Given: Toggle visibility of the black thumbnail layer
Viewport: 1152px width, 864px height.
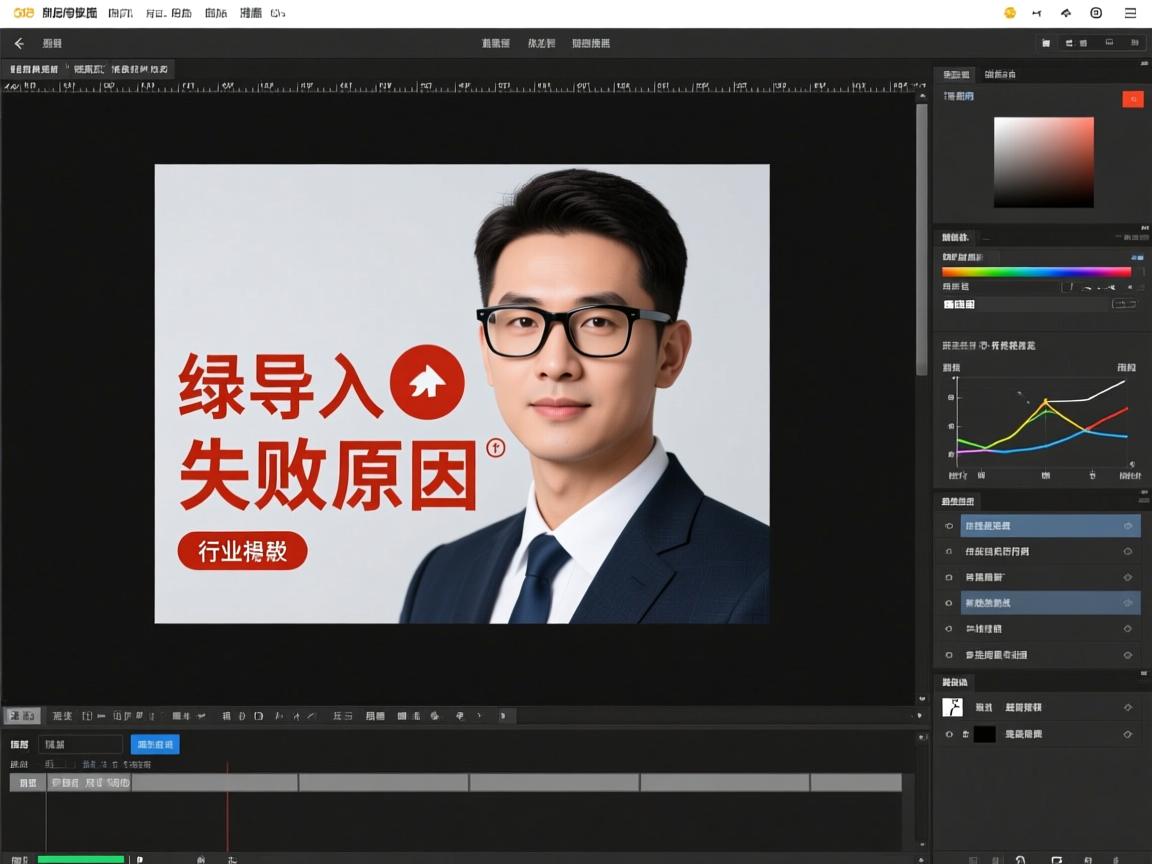Looking at the screenshot, I should [x=949, y=734].
